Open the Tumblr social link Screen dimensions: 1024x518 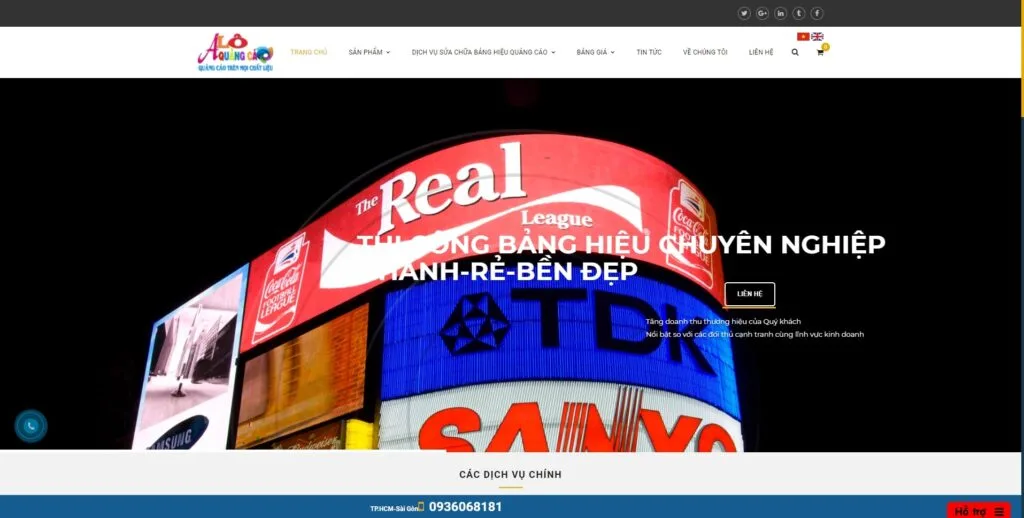[799, 13]
